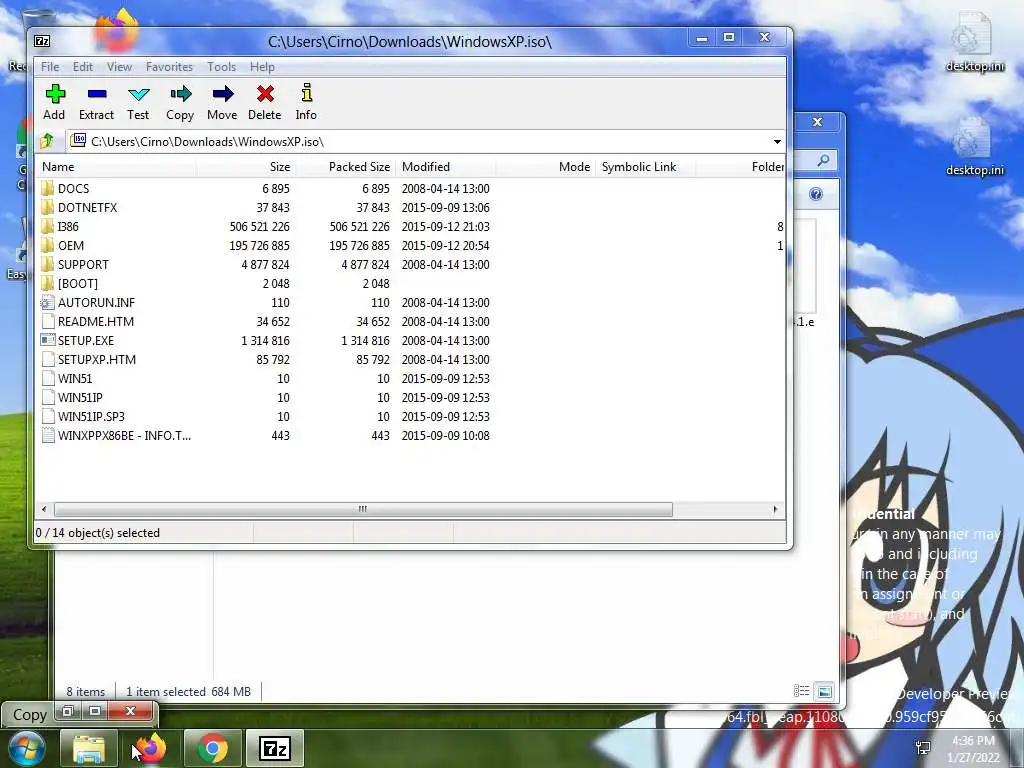Select the OEM folder icon
This screenshot has height=768, width=1024.
(x=47, y=246)
